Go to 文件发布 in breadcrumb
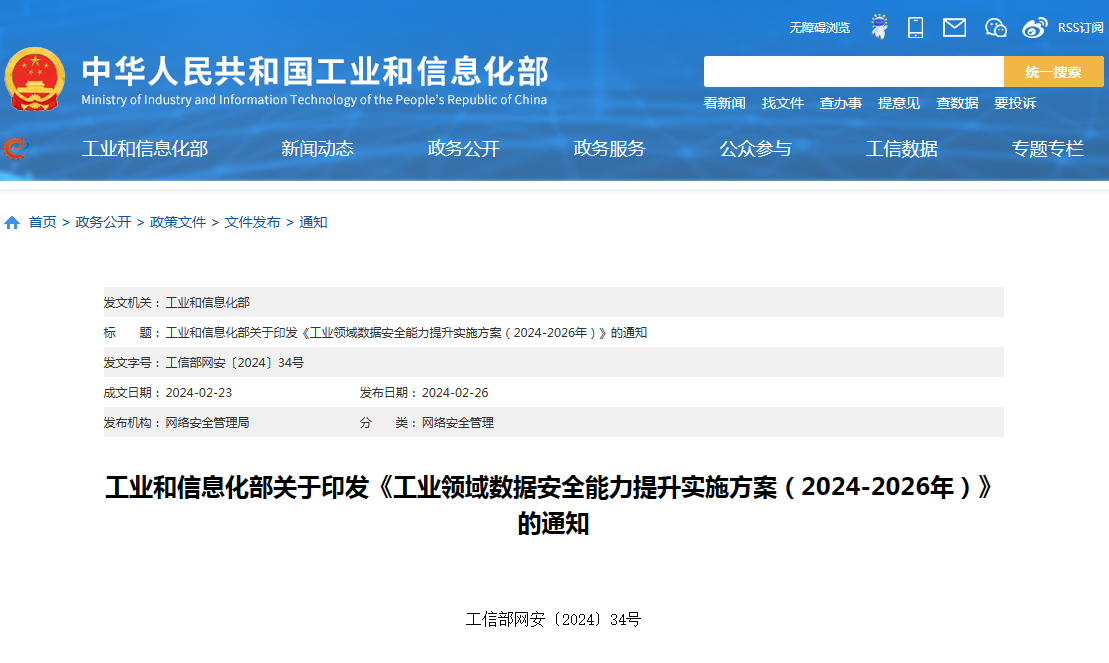1109x663 pixels. point(252,222)
